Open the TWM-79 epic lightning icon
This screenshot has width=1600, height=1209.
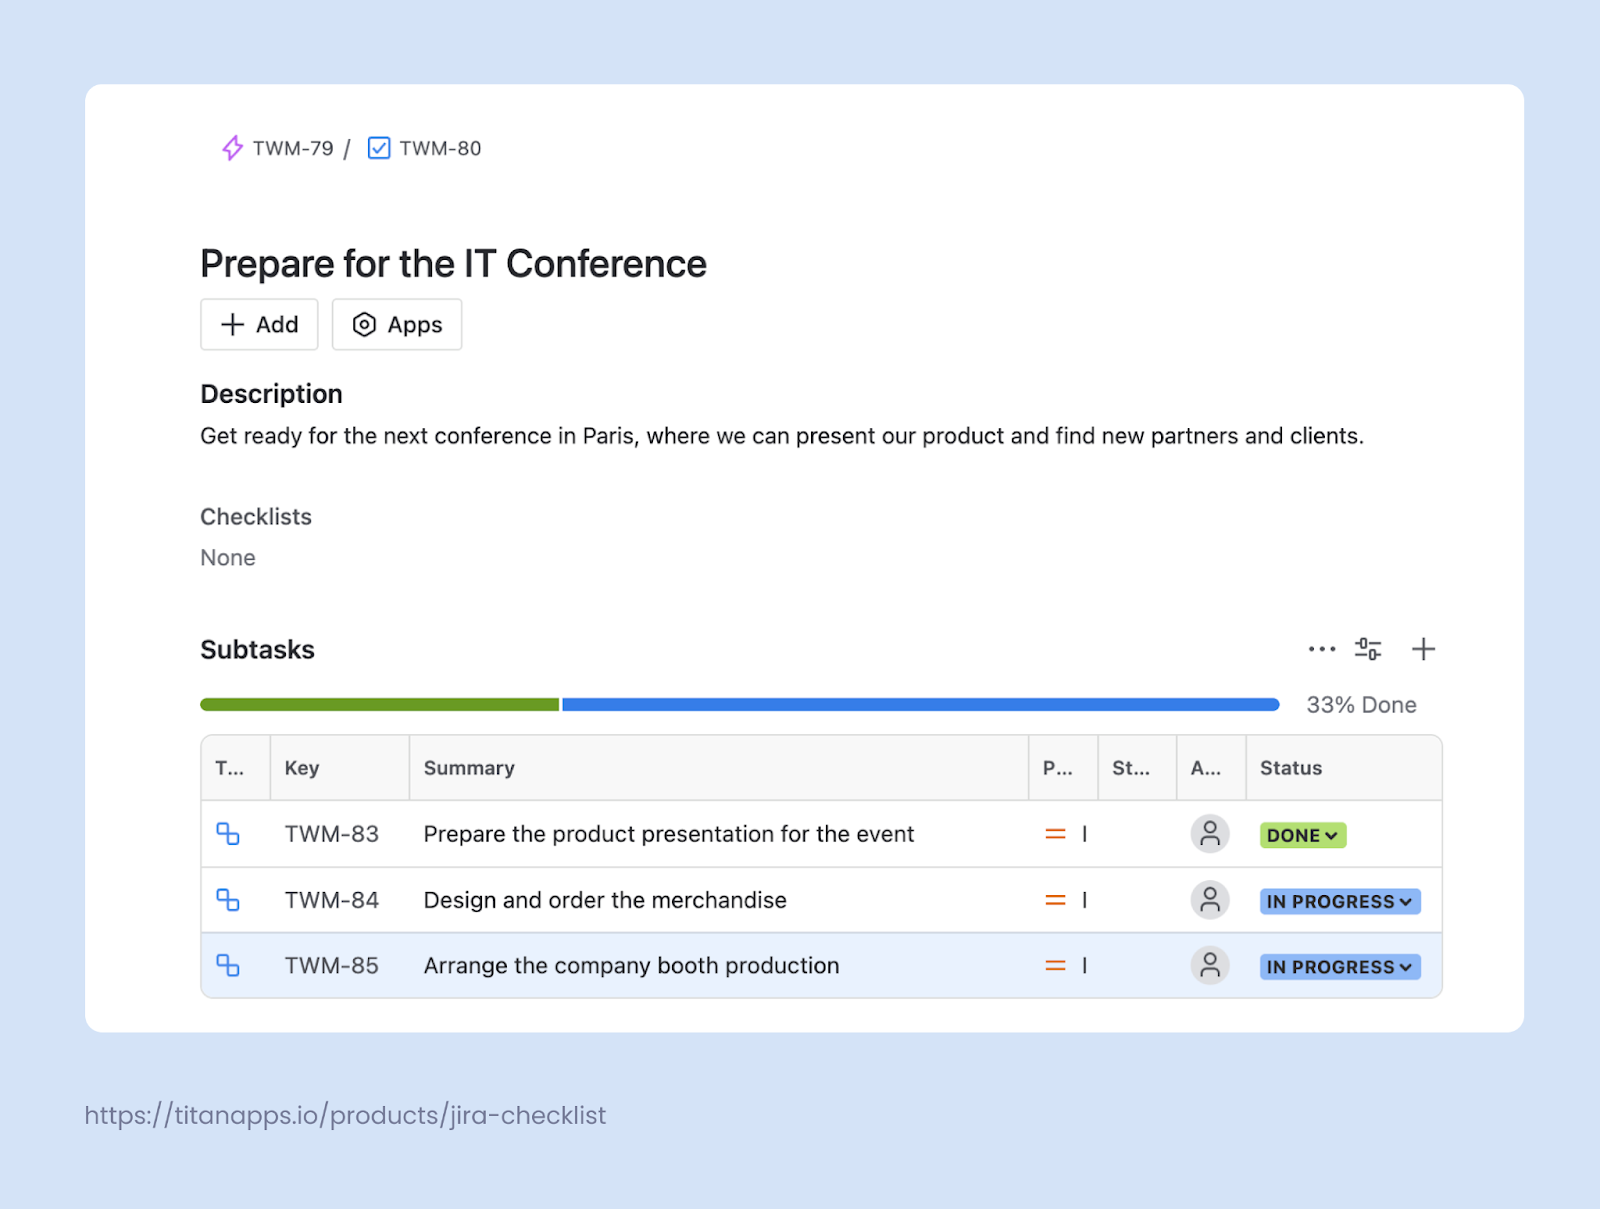click(x=232, y=148)
